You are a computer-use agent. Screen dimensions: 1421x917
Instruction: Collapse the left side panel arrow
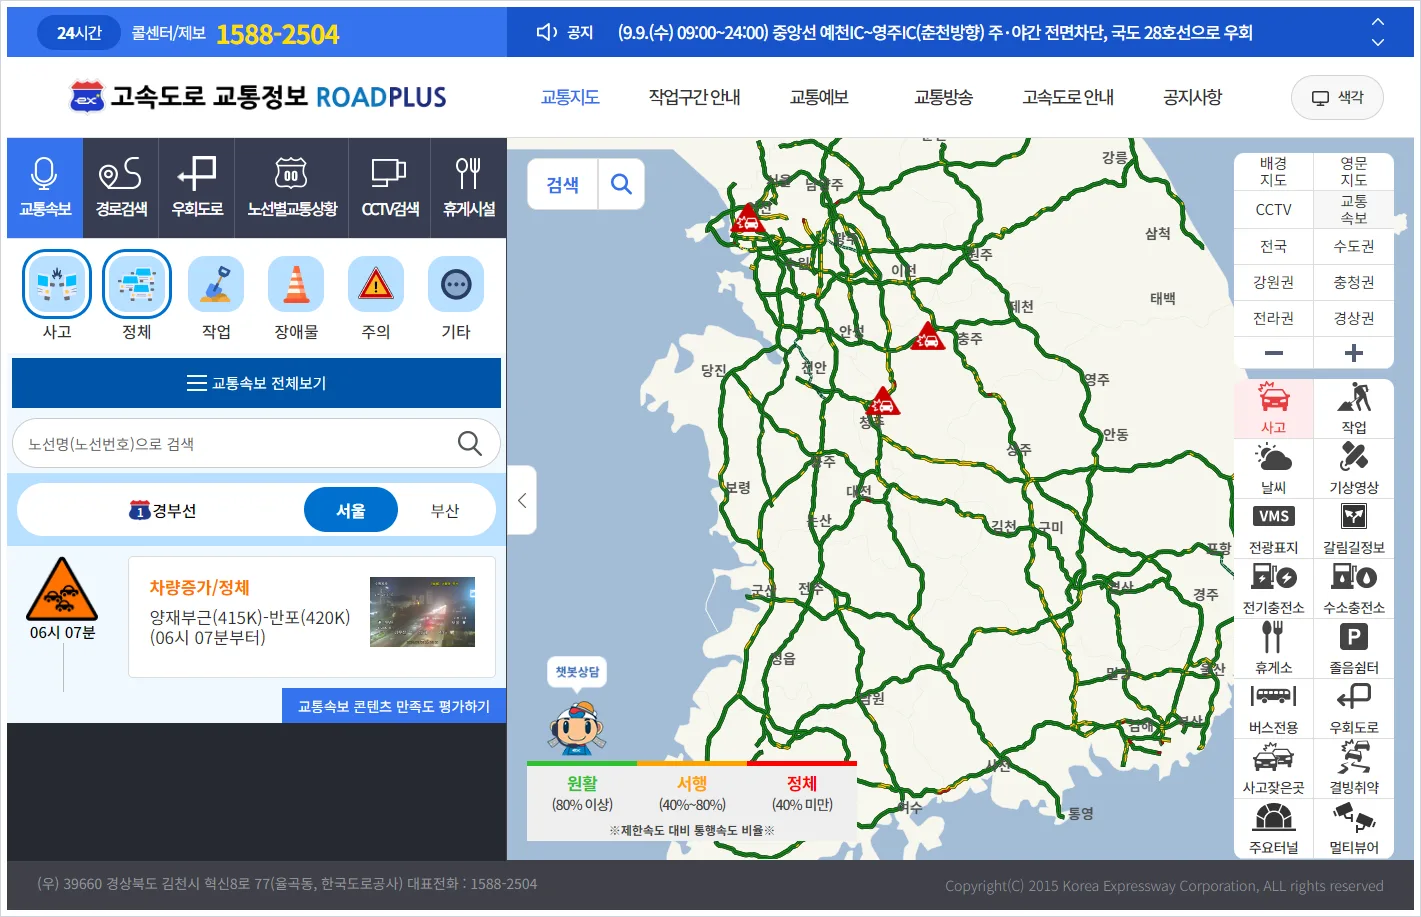pyautogui.click(x=522, y=500)
